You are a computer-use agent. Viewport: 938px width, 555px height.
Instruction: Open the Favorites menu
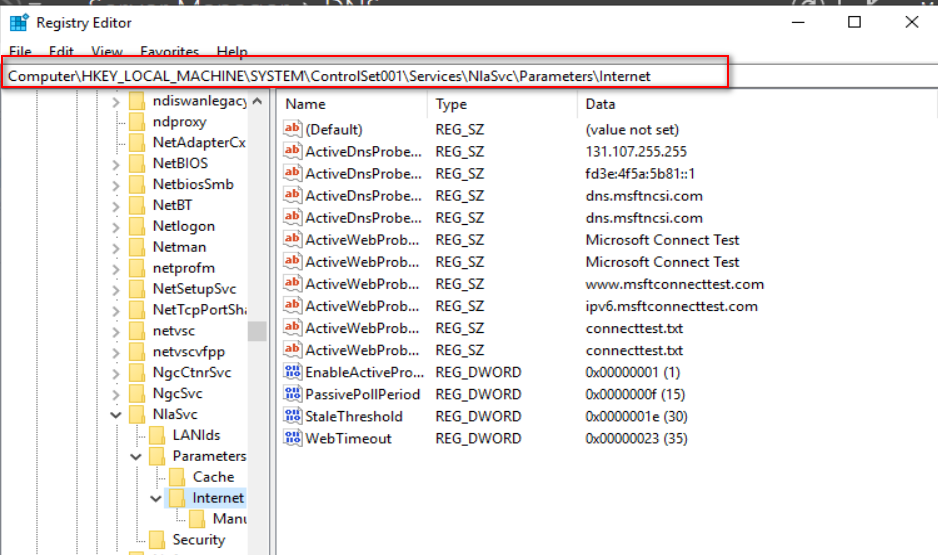(x=169, y=51)
